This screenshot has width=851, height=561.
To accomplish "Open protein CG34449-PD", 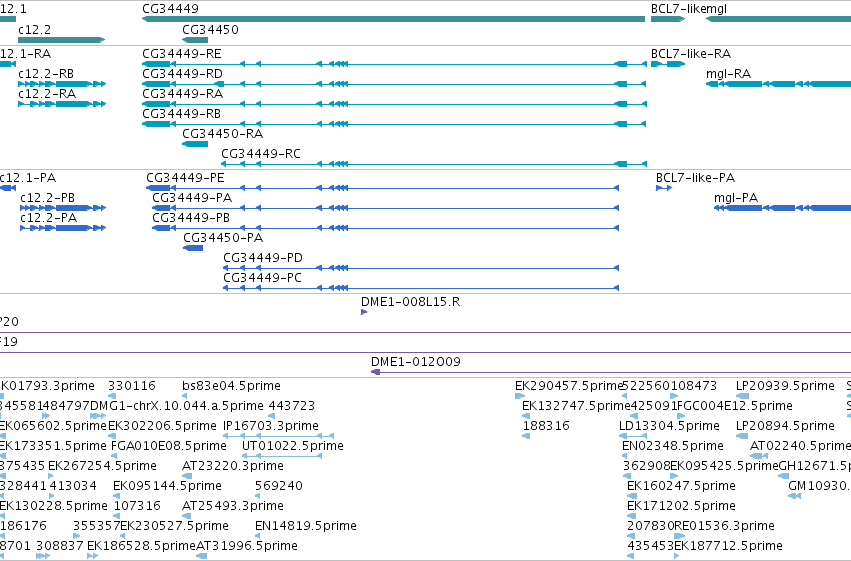I will [x=263, y=258].
